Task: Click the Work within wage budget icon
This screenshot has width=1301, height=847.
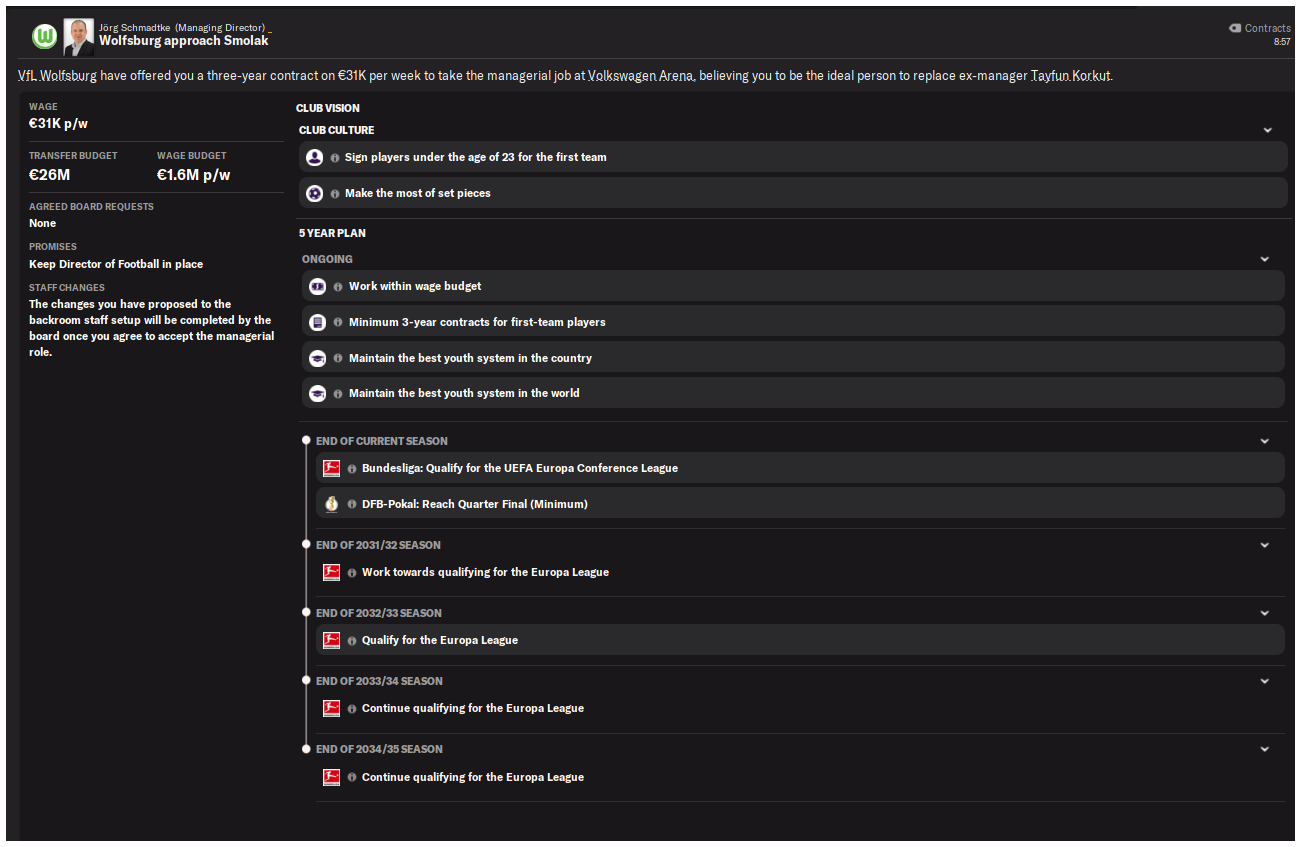Action: point(318,286)
